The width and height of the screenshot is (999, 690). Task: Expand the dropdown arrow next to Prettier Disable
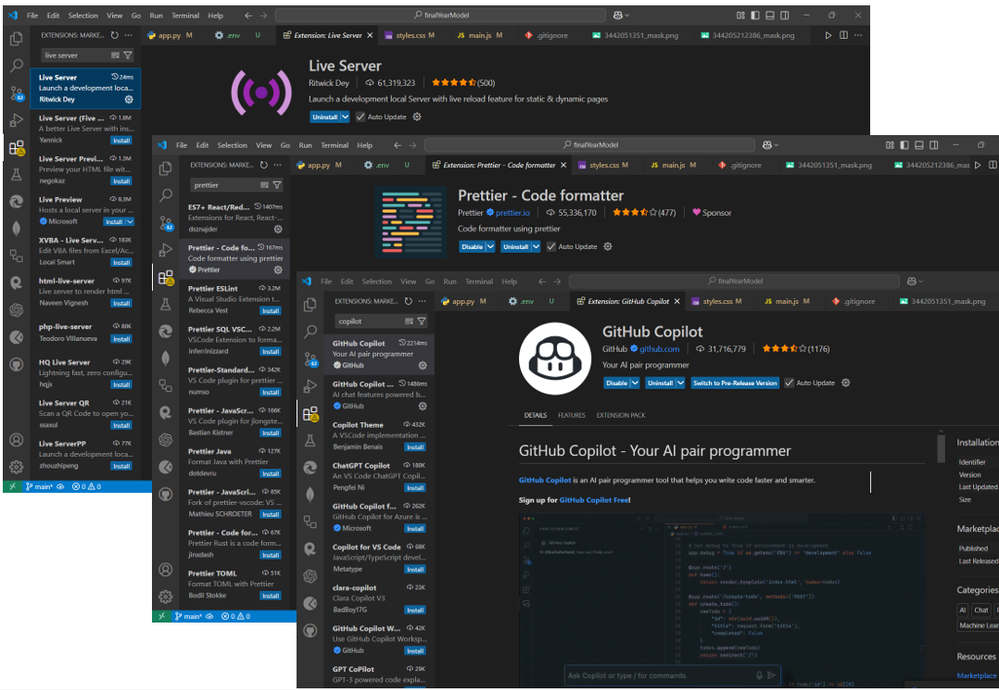490,247
